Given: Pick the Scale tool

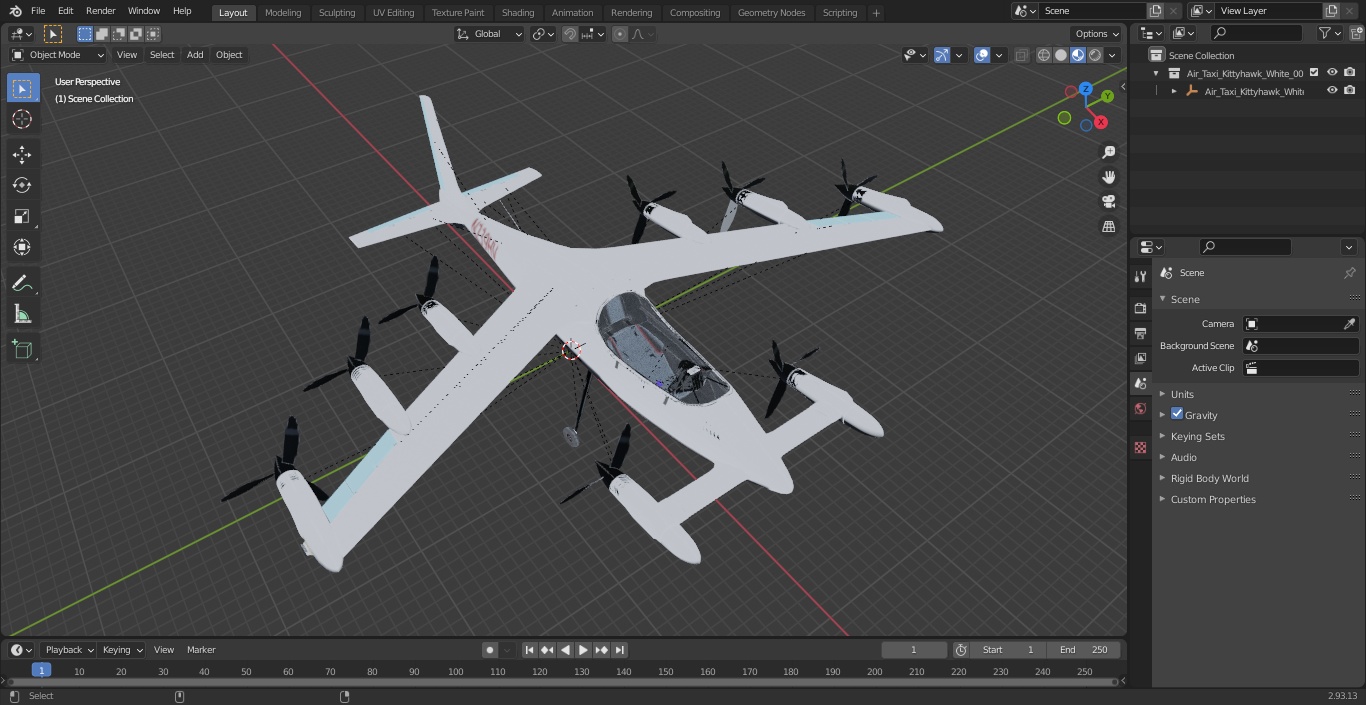Looking at the screenshot, I should click(22, 216).
